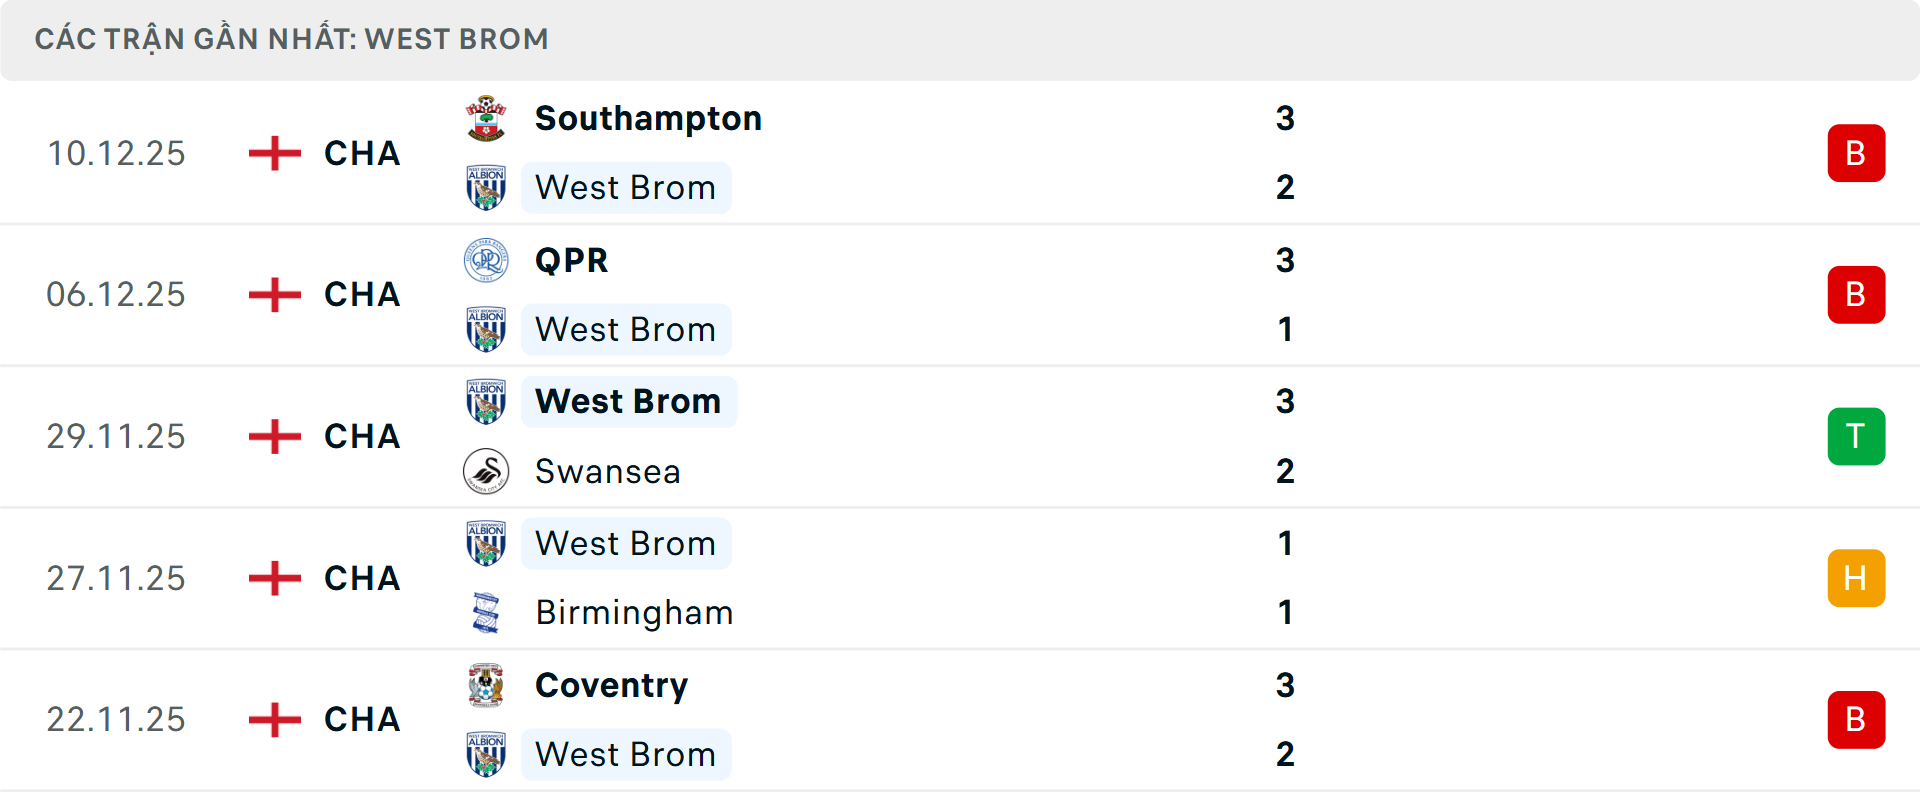Click the England flag next to 10.12.25
The height and width of the screenshot is (792, 1920).
(273, 152)
